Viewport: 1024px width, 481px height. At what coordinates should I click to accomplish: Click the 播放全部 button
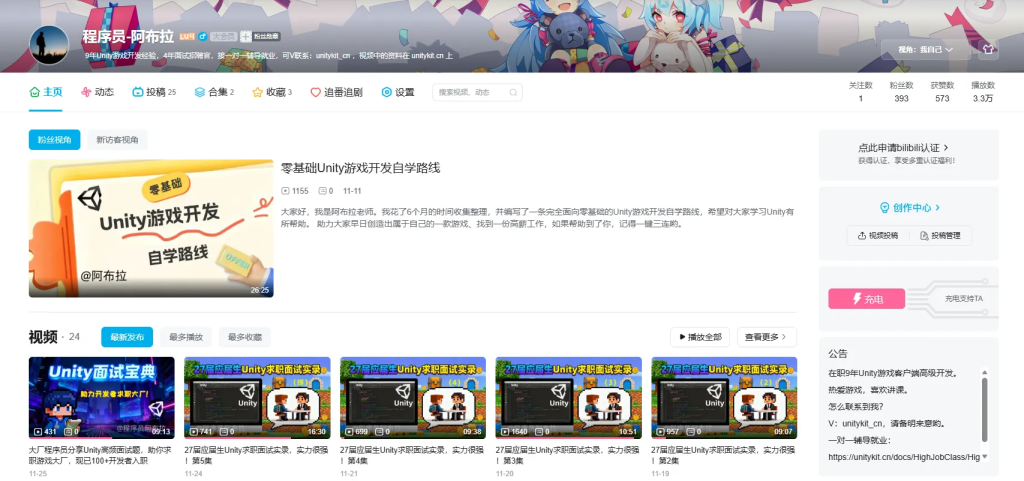point(700,337)
